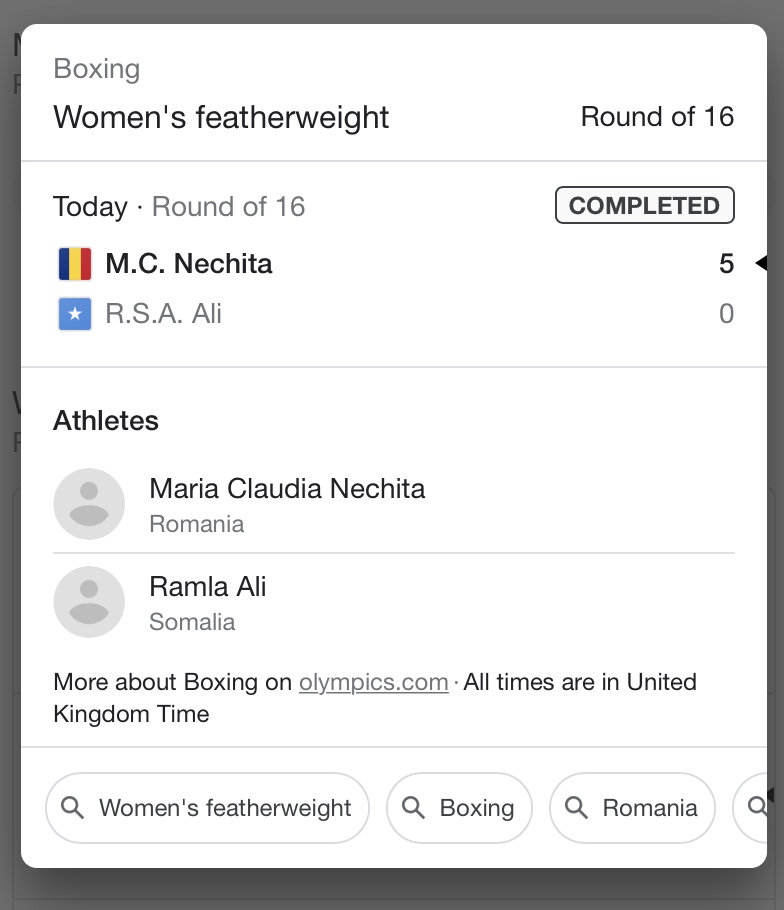Click the COMPLETED status badge
Image resolution: width=784 pixels, height=910 pixels.
pos(644,206)
